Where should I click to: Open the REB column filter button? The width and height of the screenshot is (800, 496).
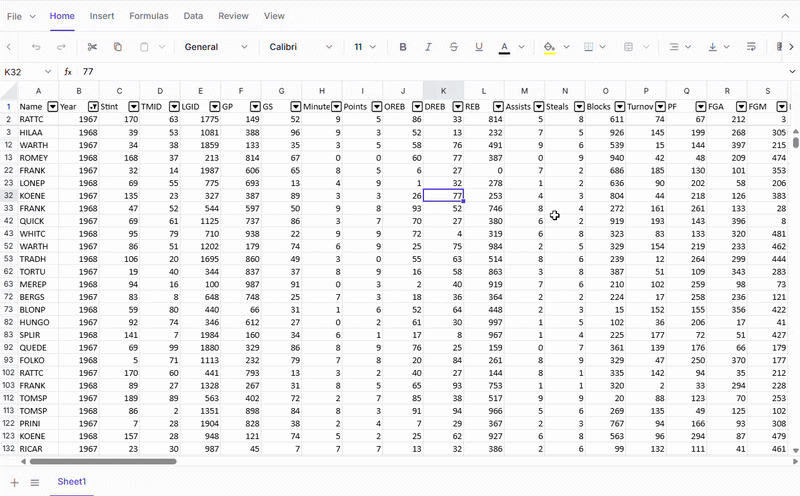tap(498, 106)
